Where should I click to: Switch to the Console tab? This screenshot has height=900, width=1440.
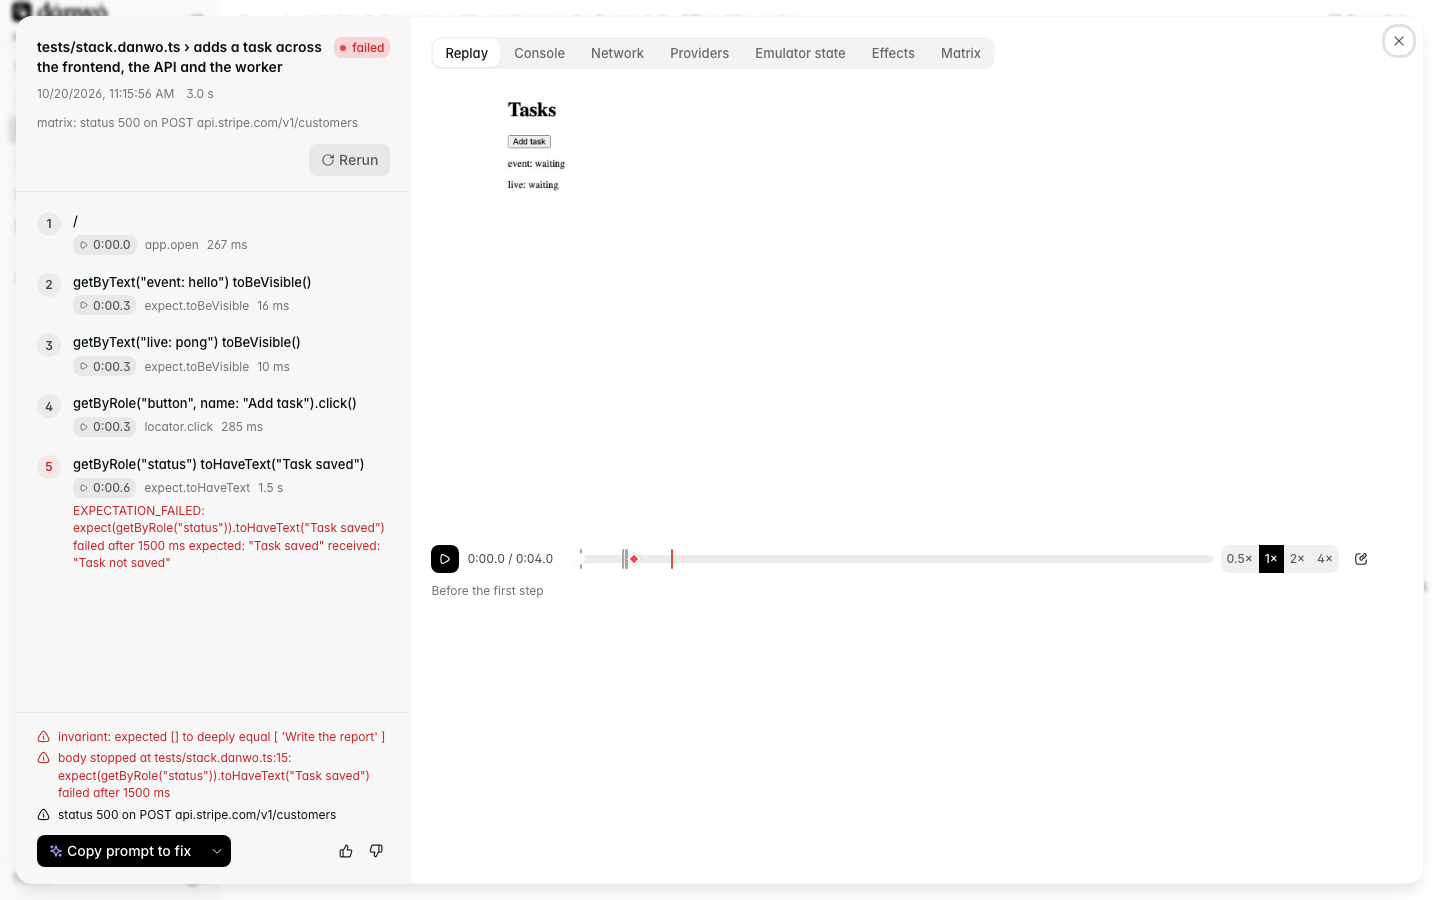click(x=540, y=53)
